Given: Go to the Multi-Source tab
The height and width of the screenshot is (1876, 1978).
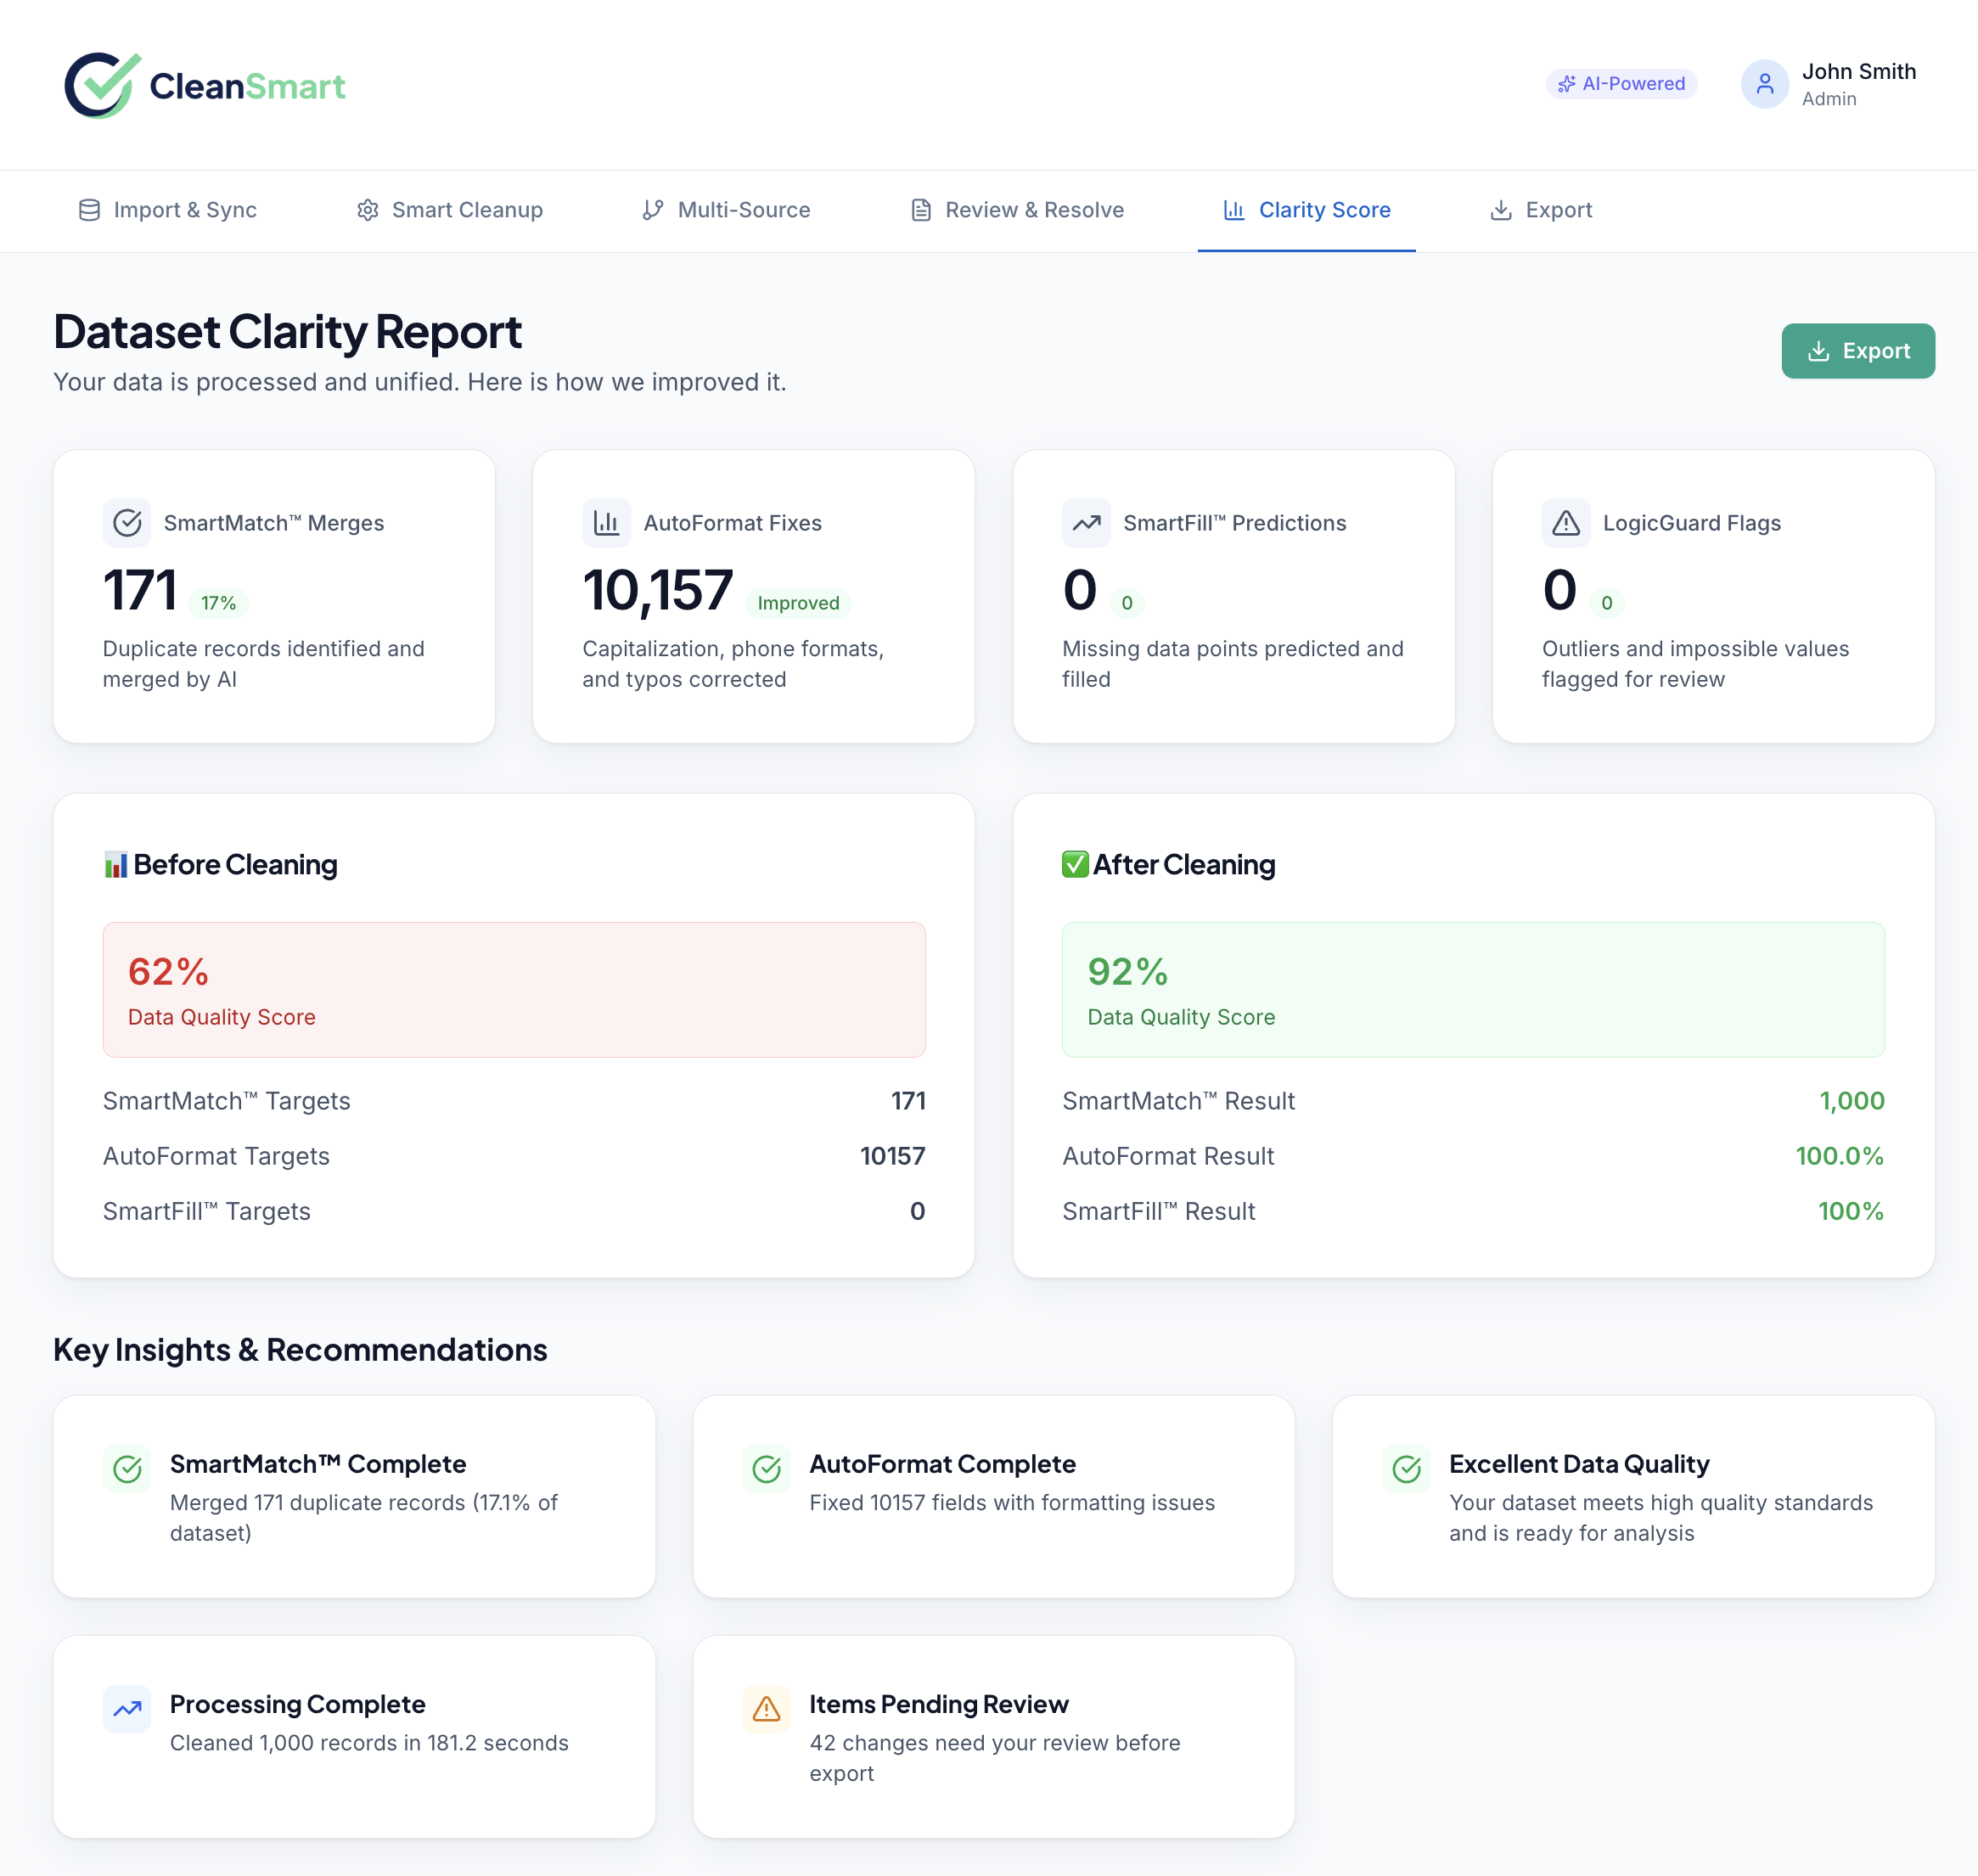Looking at the screenshot, I should coord(726,210).
